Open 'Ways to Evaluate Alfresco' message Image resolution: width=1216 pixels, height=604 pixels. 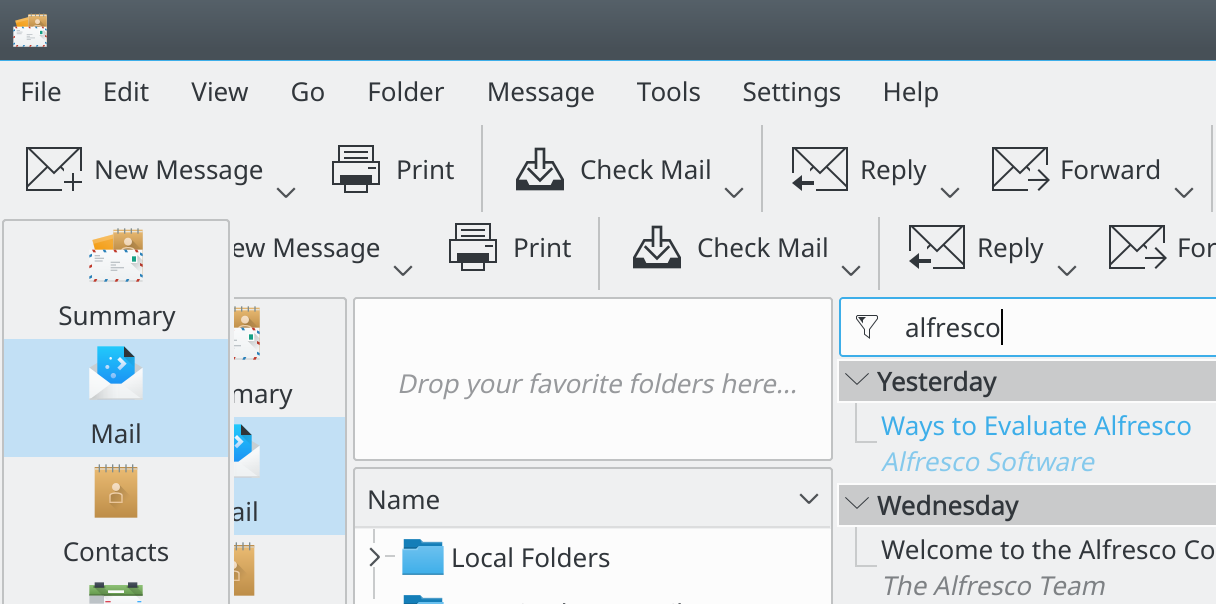point(1036,426)
